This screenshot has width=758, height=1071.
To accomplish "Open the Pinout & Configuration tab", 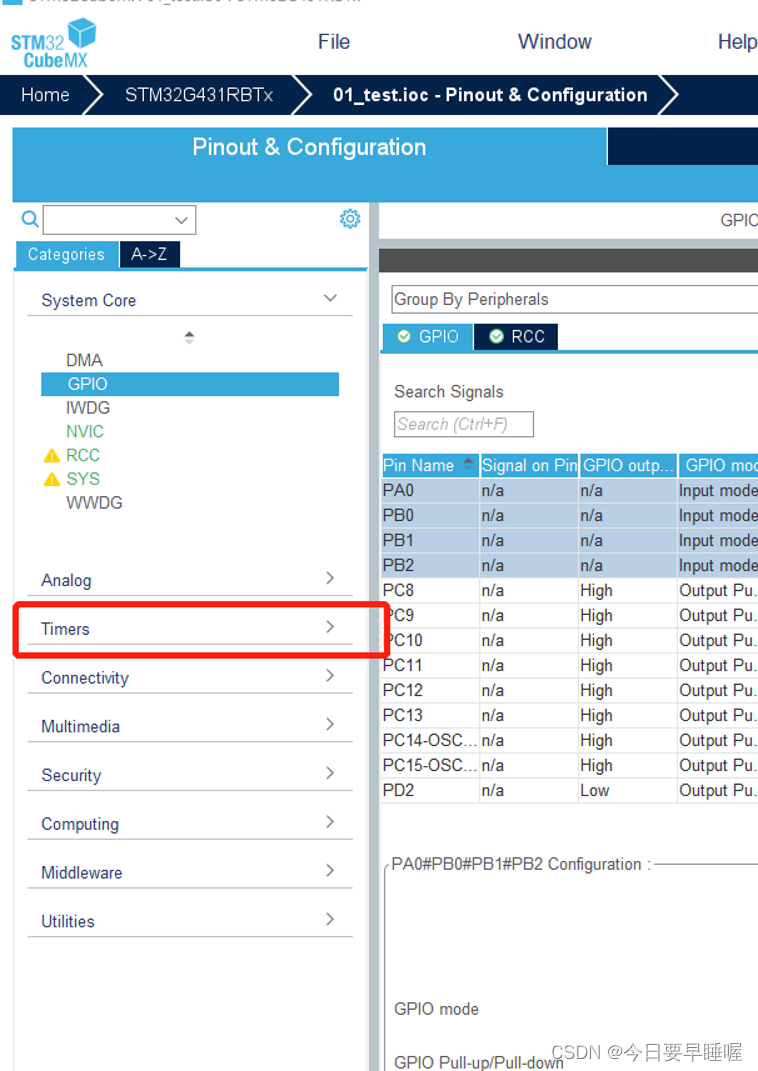I will [309, 147].
